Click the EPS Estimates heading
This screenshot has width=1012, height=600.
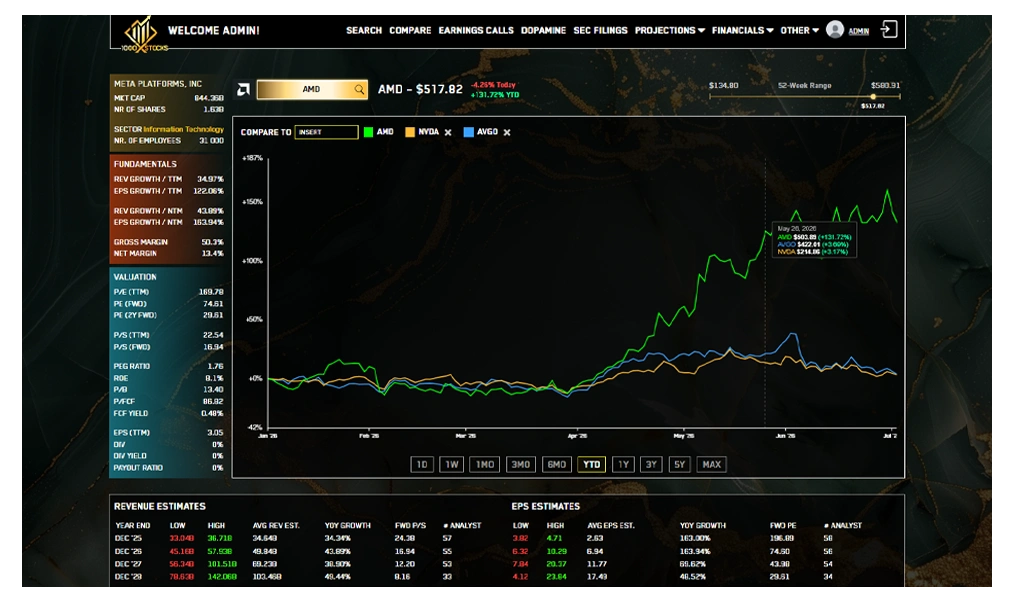[545, 506]
